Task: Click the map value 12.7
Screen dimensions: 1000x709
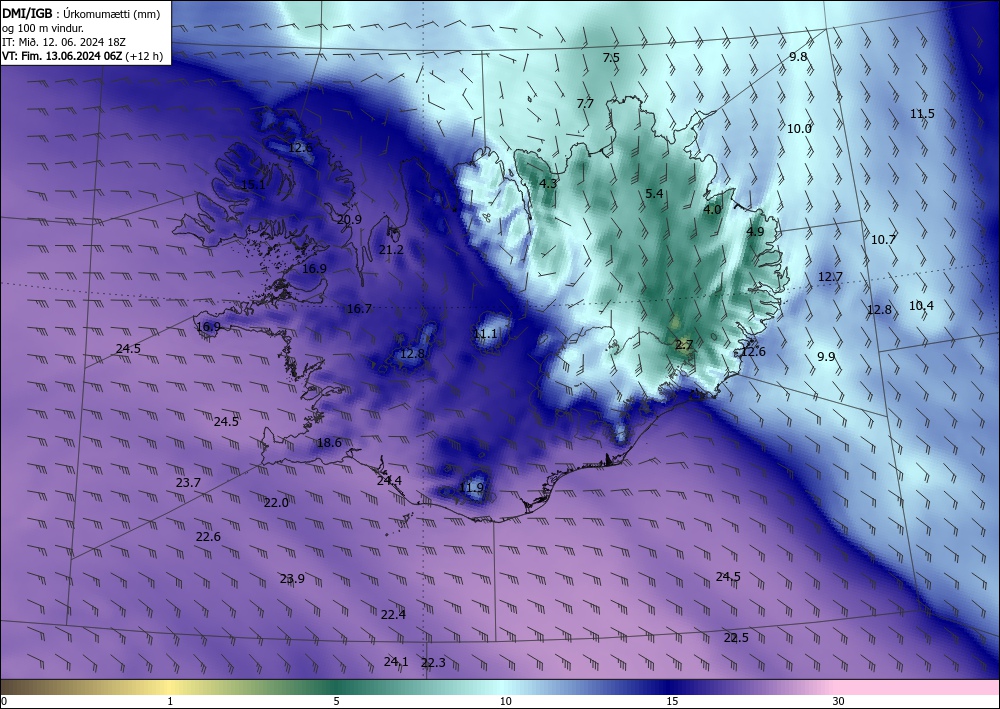Action: [x=830, y=277]
